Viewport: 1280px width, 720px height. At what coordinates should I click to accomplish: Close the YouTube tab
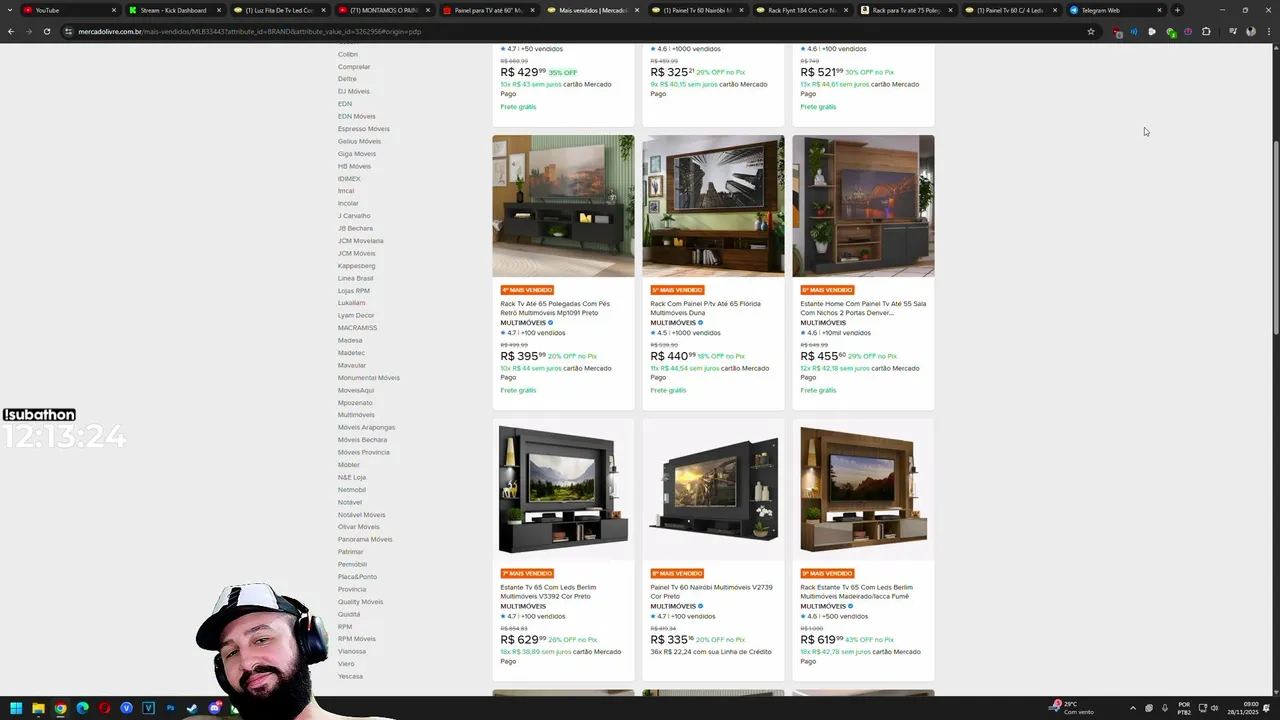[114, 10]
